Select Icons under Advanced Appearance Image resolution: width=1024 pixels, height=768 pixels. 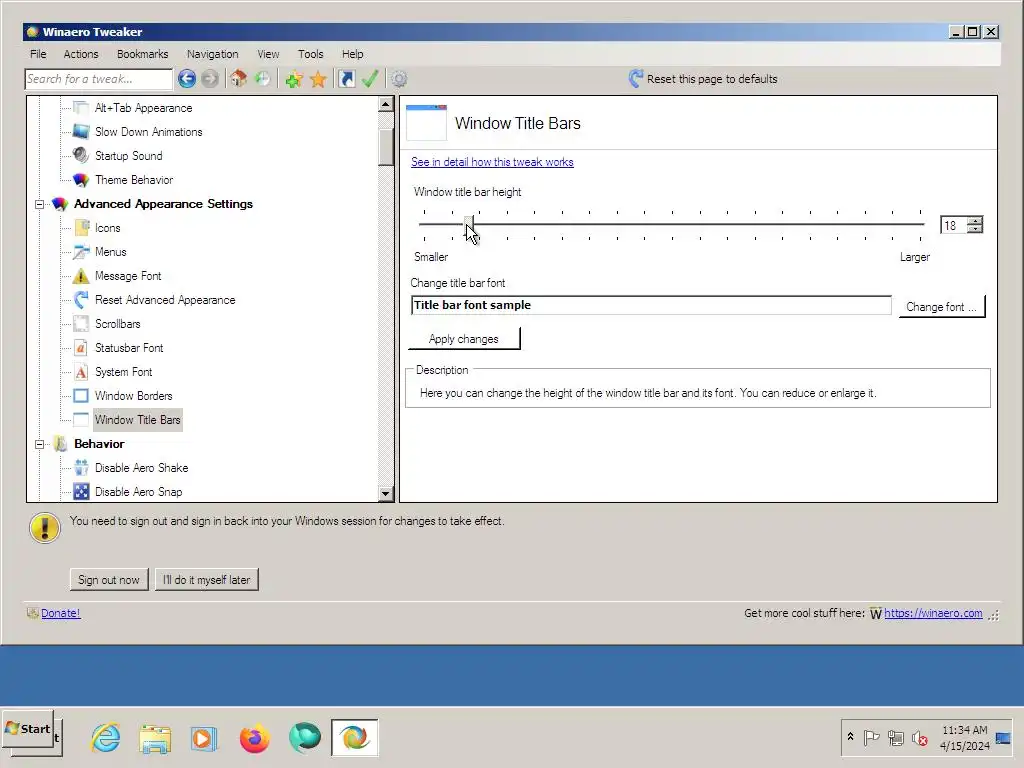coord(108,228)
